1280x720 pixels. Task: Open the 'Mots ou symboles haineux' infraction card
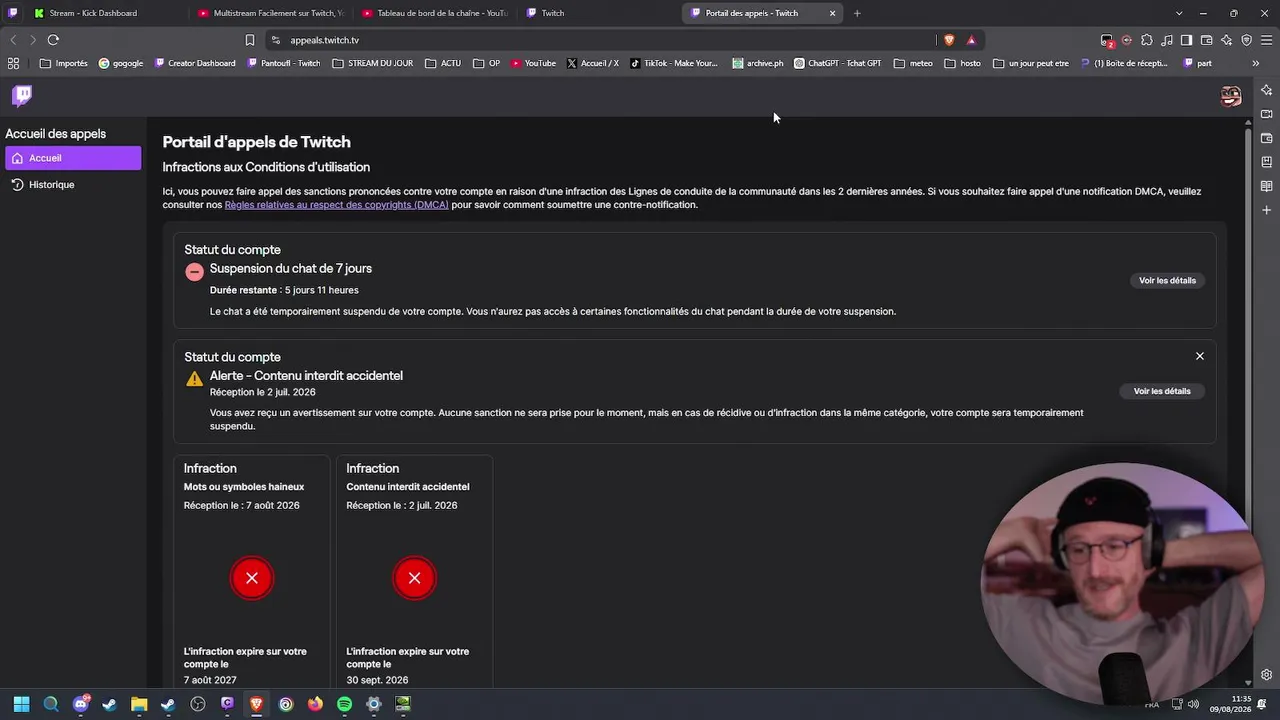tap(252, 570)
